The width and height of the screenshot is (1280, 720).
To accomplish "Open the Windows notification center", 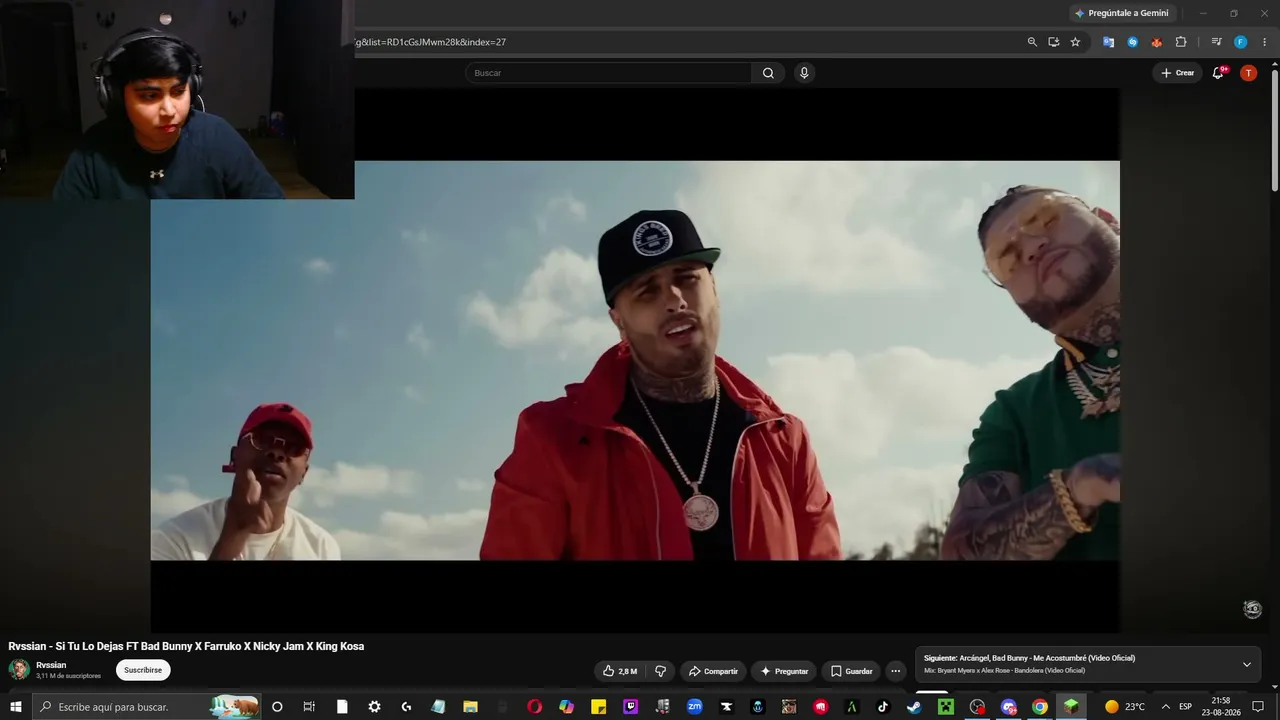I will [x=1258, y=706].
